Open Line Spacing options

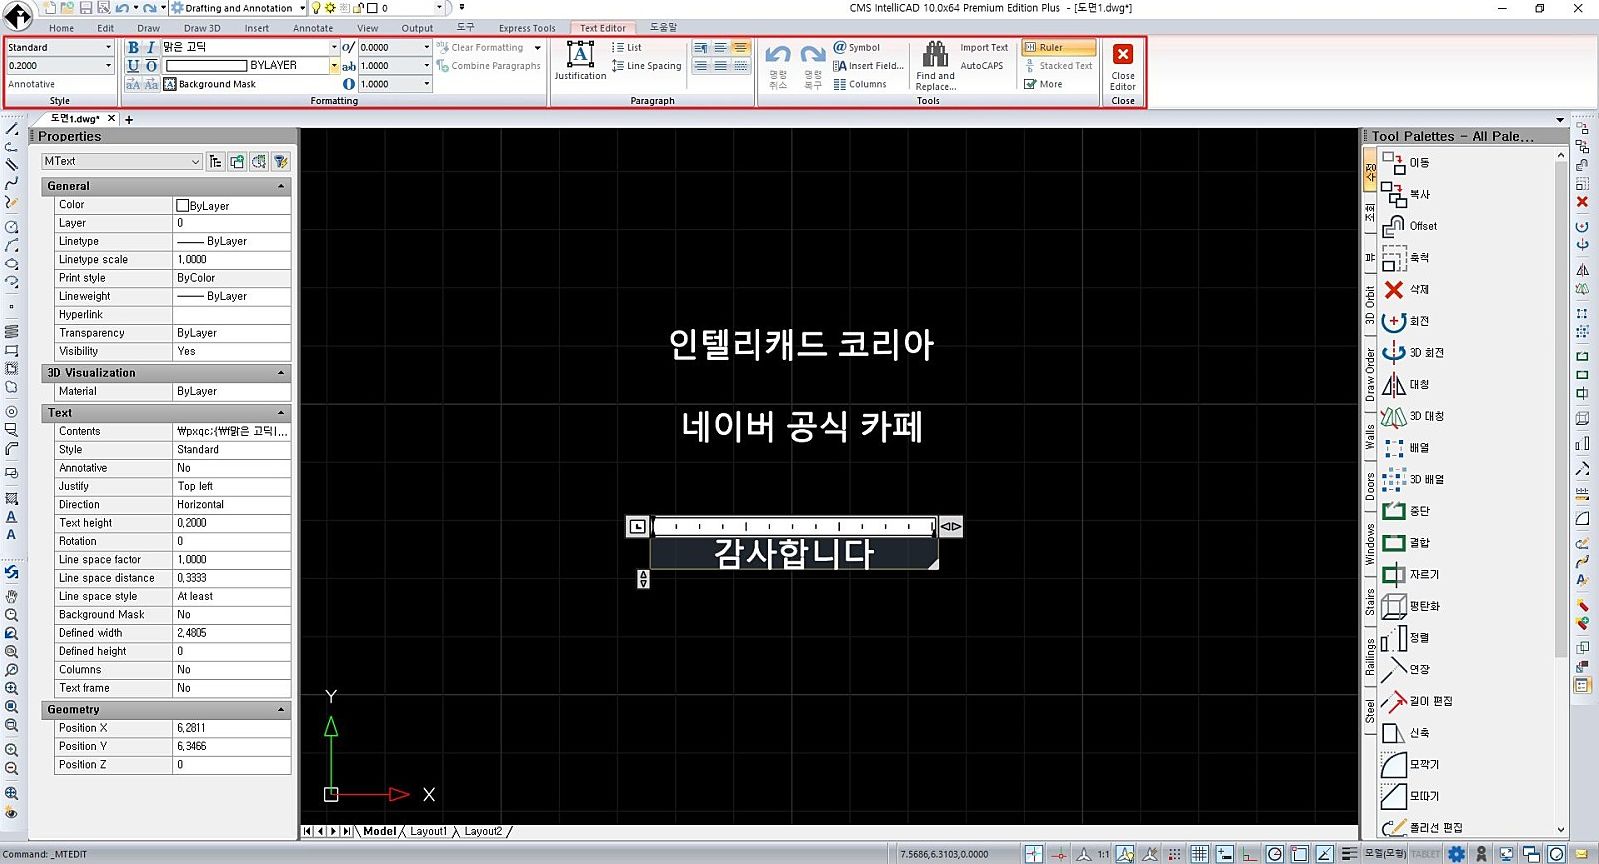coord(646,66)
